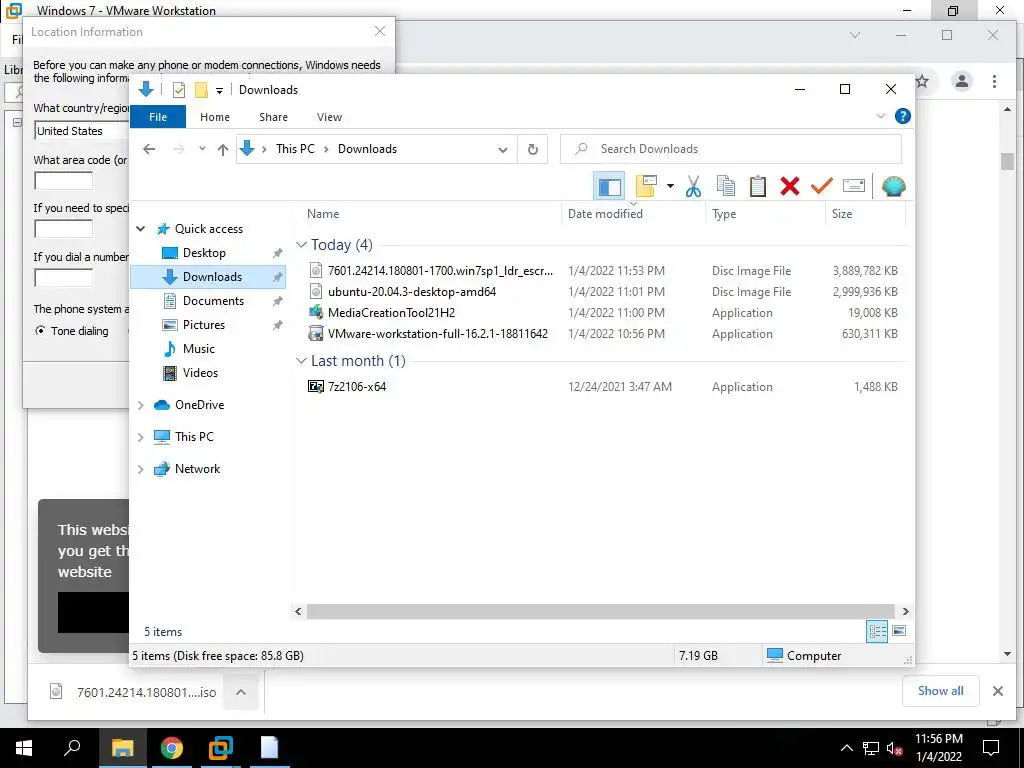1024x768 pixels.
Task: Click in the Search Downloads box
Action: point(731,150)
